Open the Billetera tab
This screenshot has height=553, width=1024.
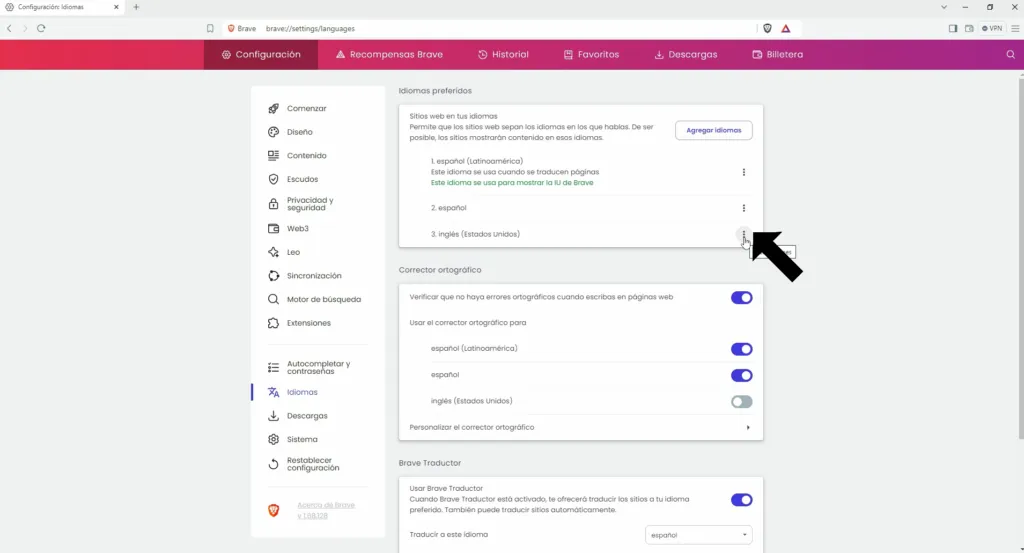pos(777,55)
